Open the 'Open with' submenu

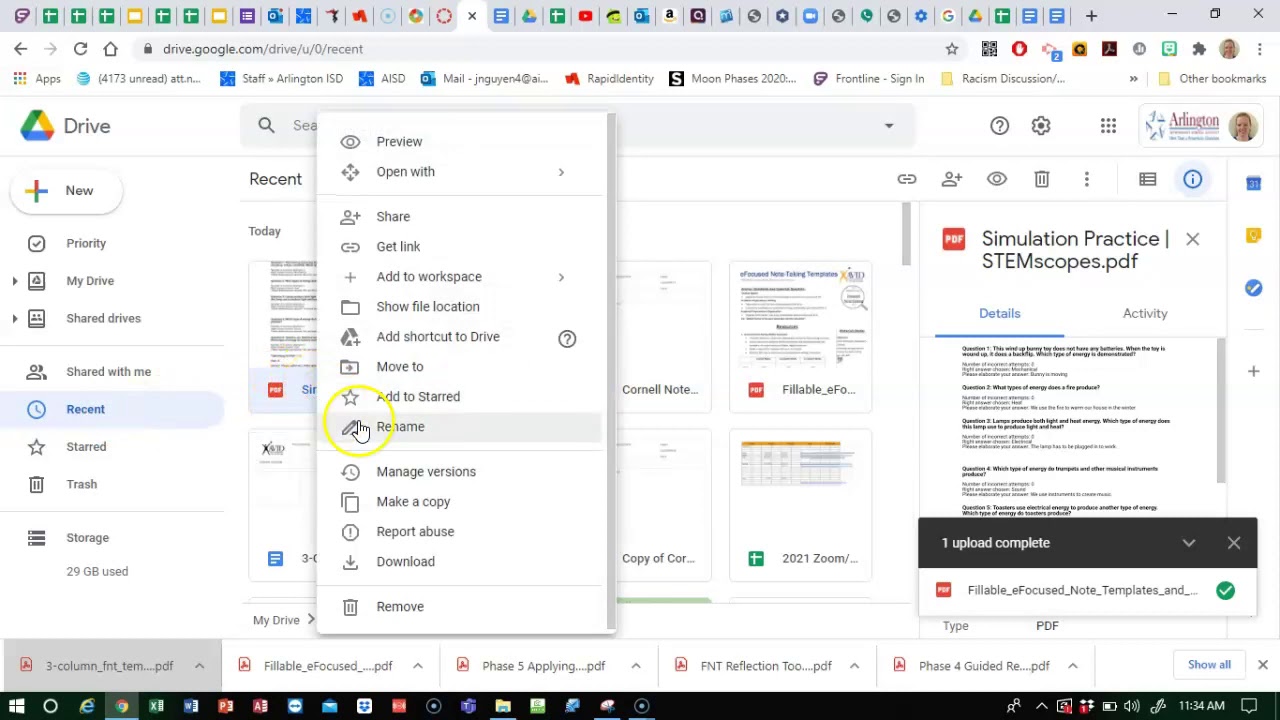point(459,171)
